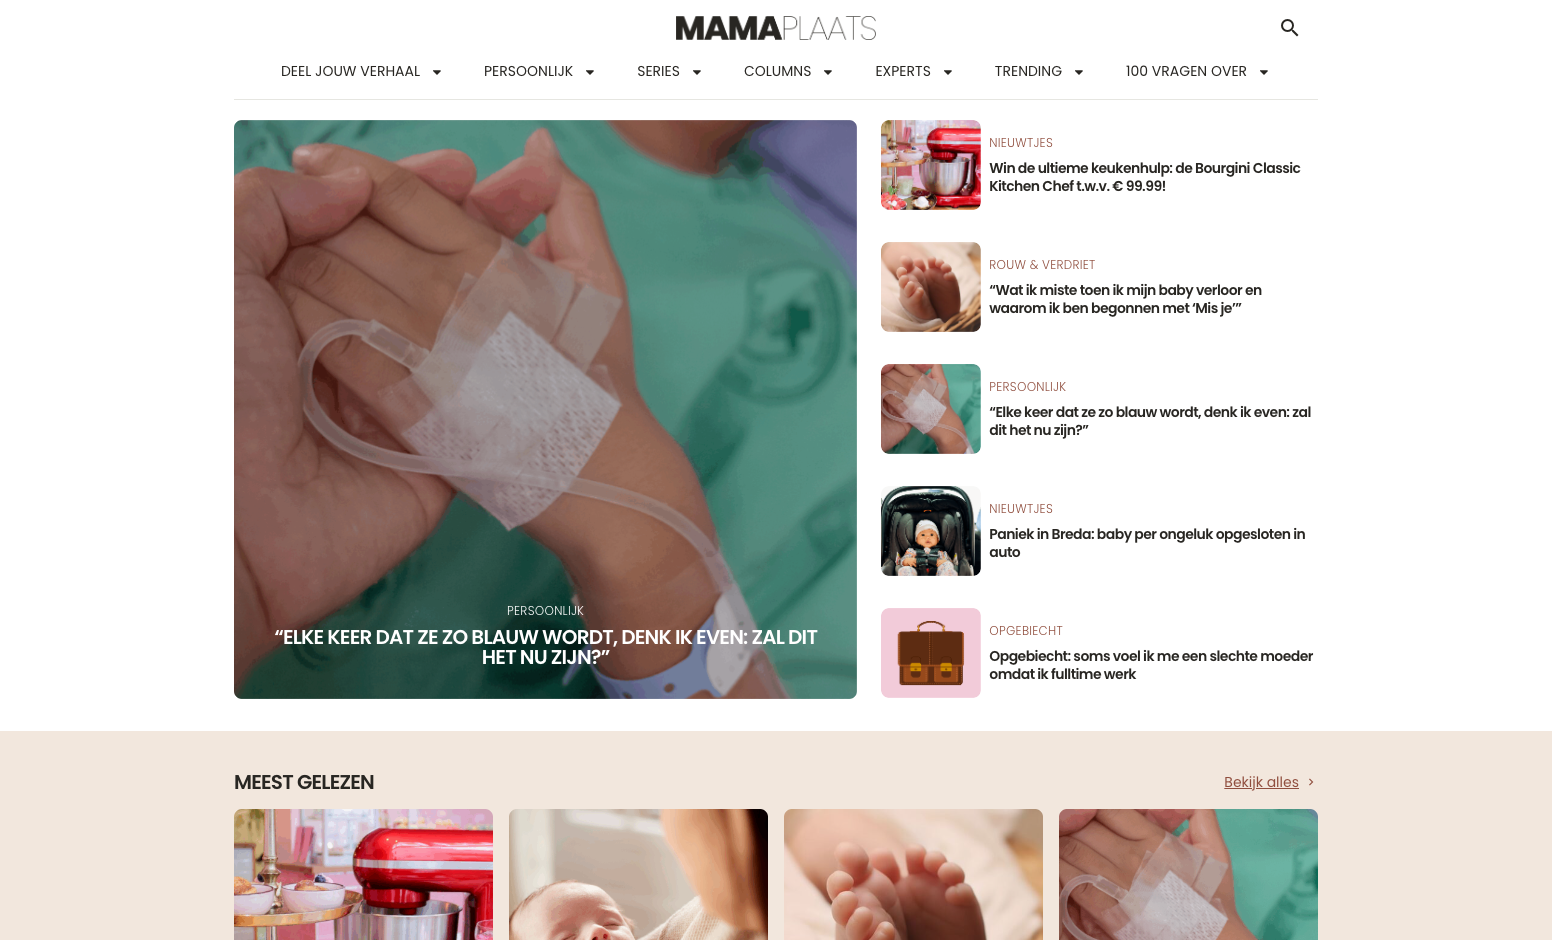This screenshot has height=940, width=1552.
Task: Expand the arrow next to Experts
Action: (948, 72)
